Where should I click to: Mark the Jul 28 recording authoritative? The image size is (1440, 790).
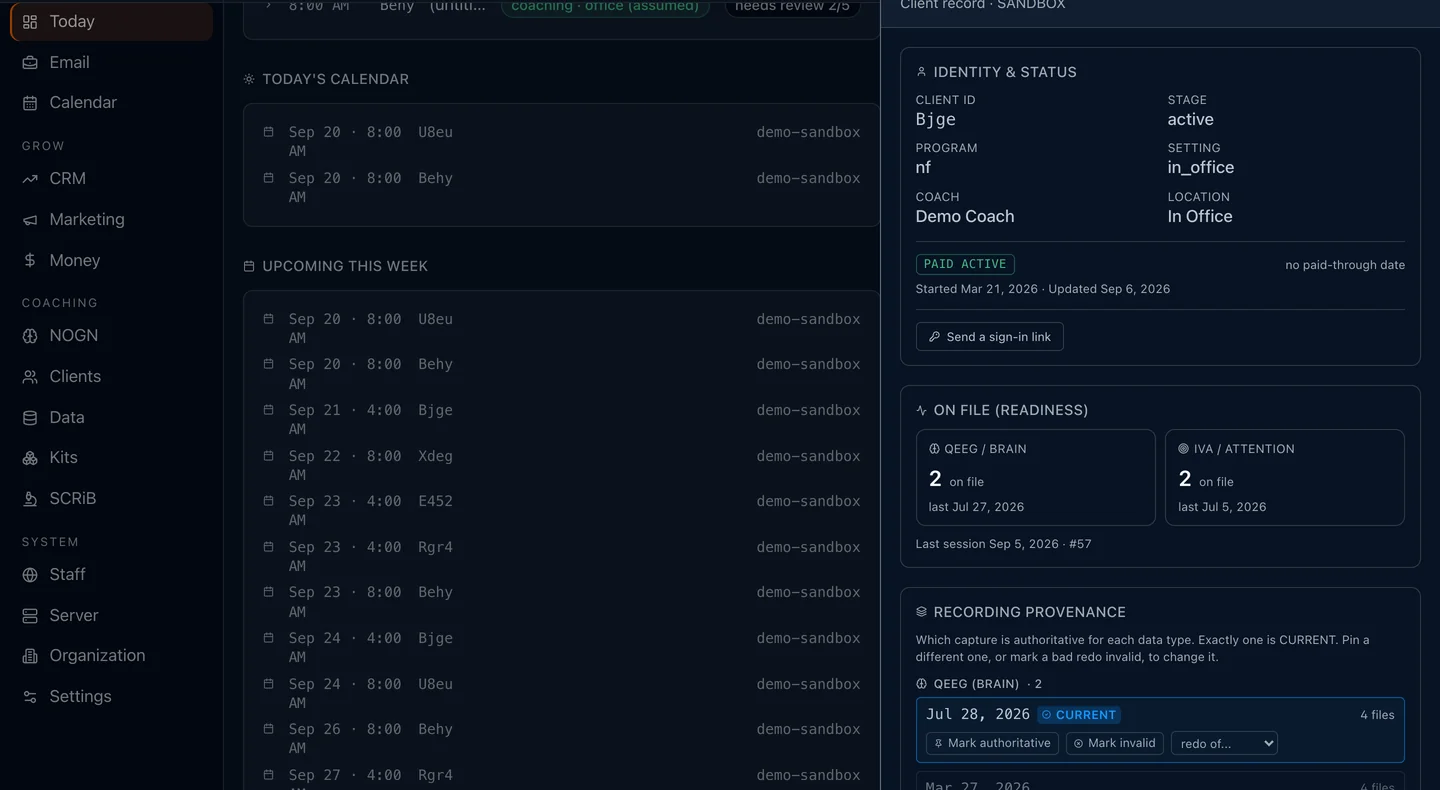[992, 743]
